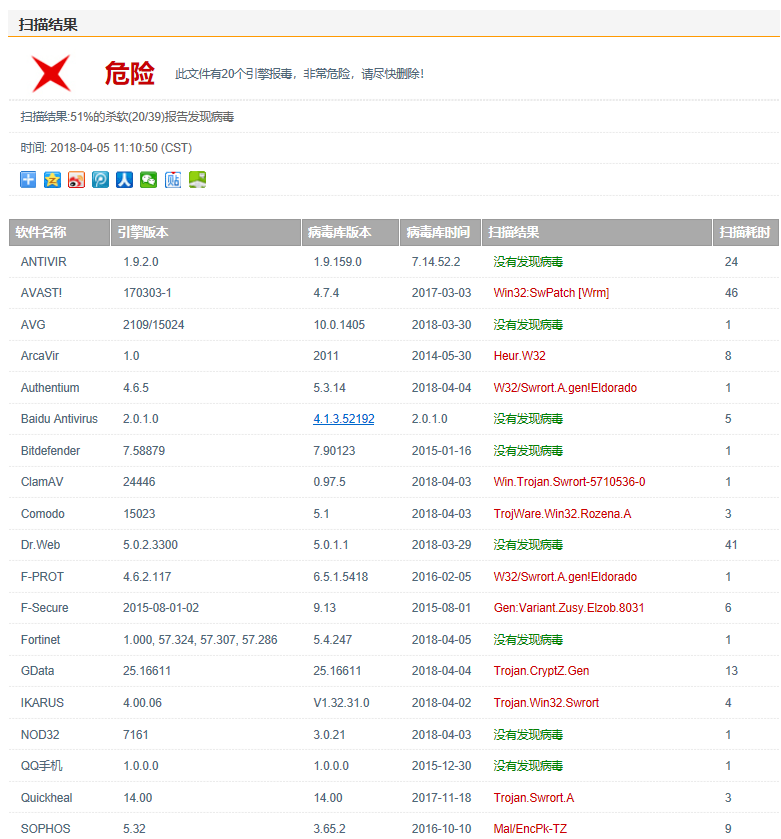Click the Gen:Variant.Zusy.Elzob.8031 result
781x839 pixels.
[x=569, y=608]
